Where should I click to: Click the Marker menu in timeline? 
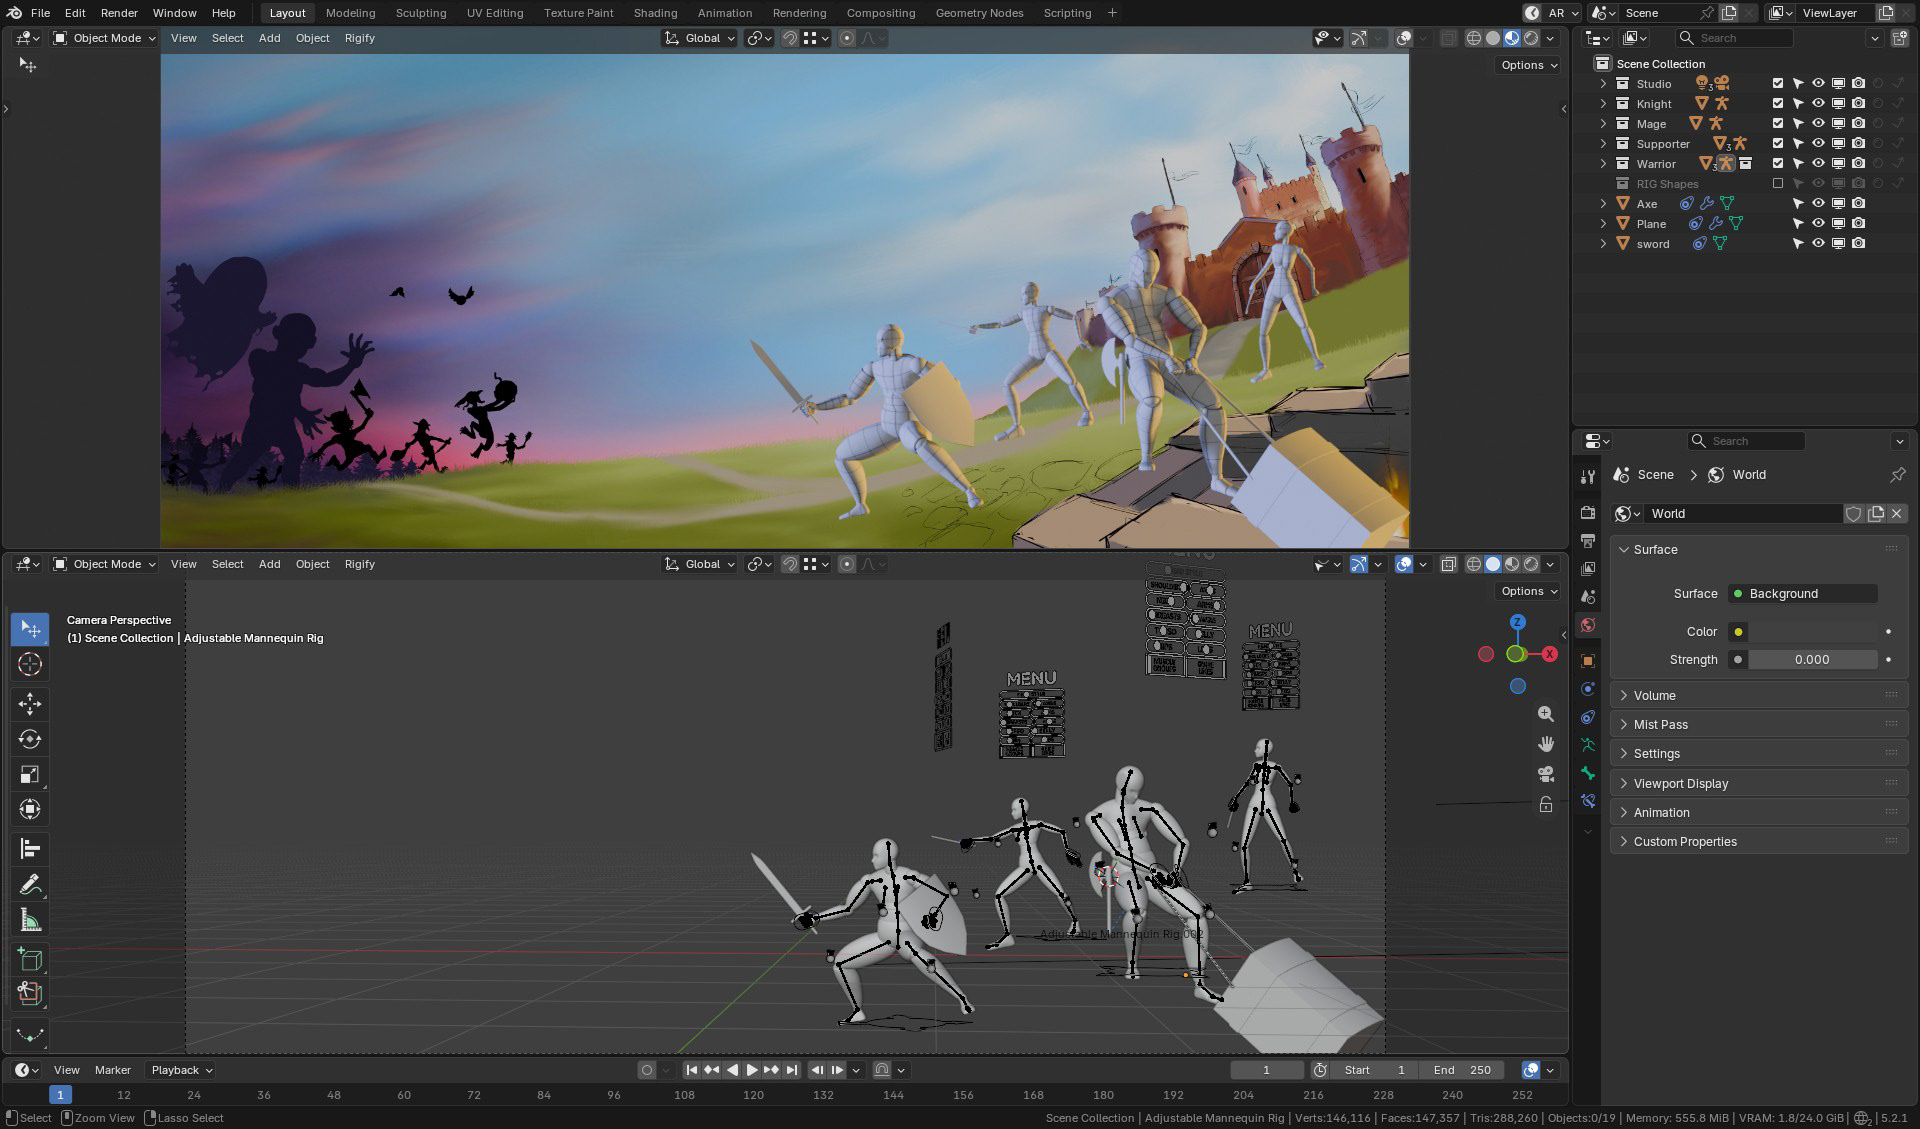(112, 1070)
